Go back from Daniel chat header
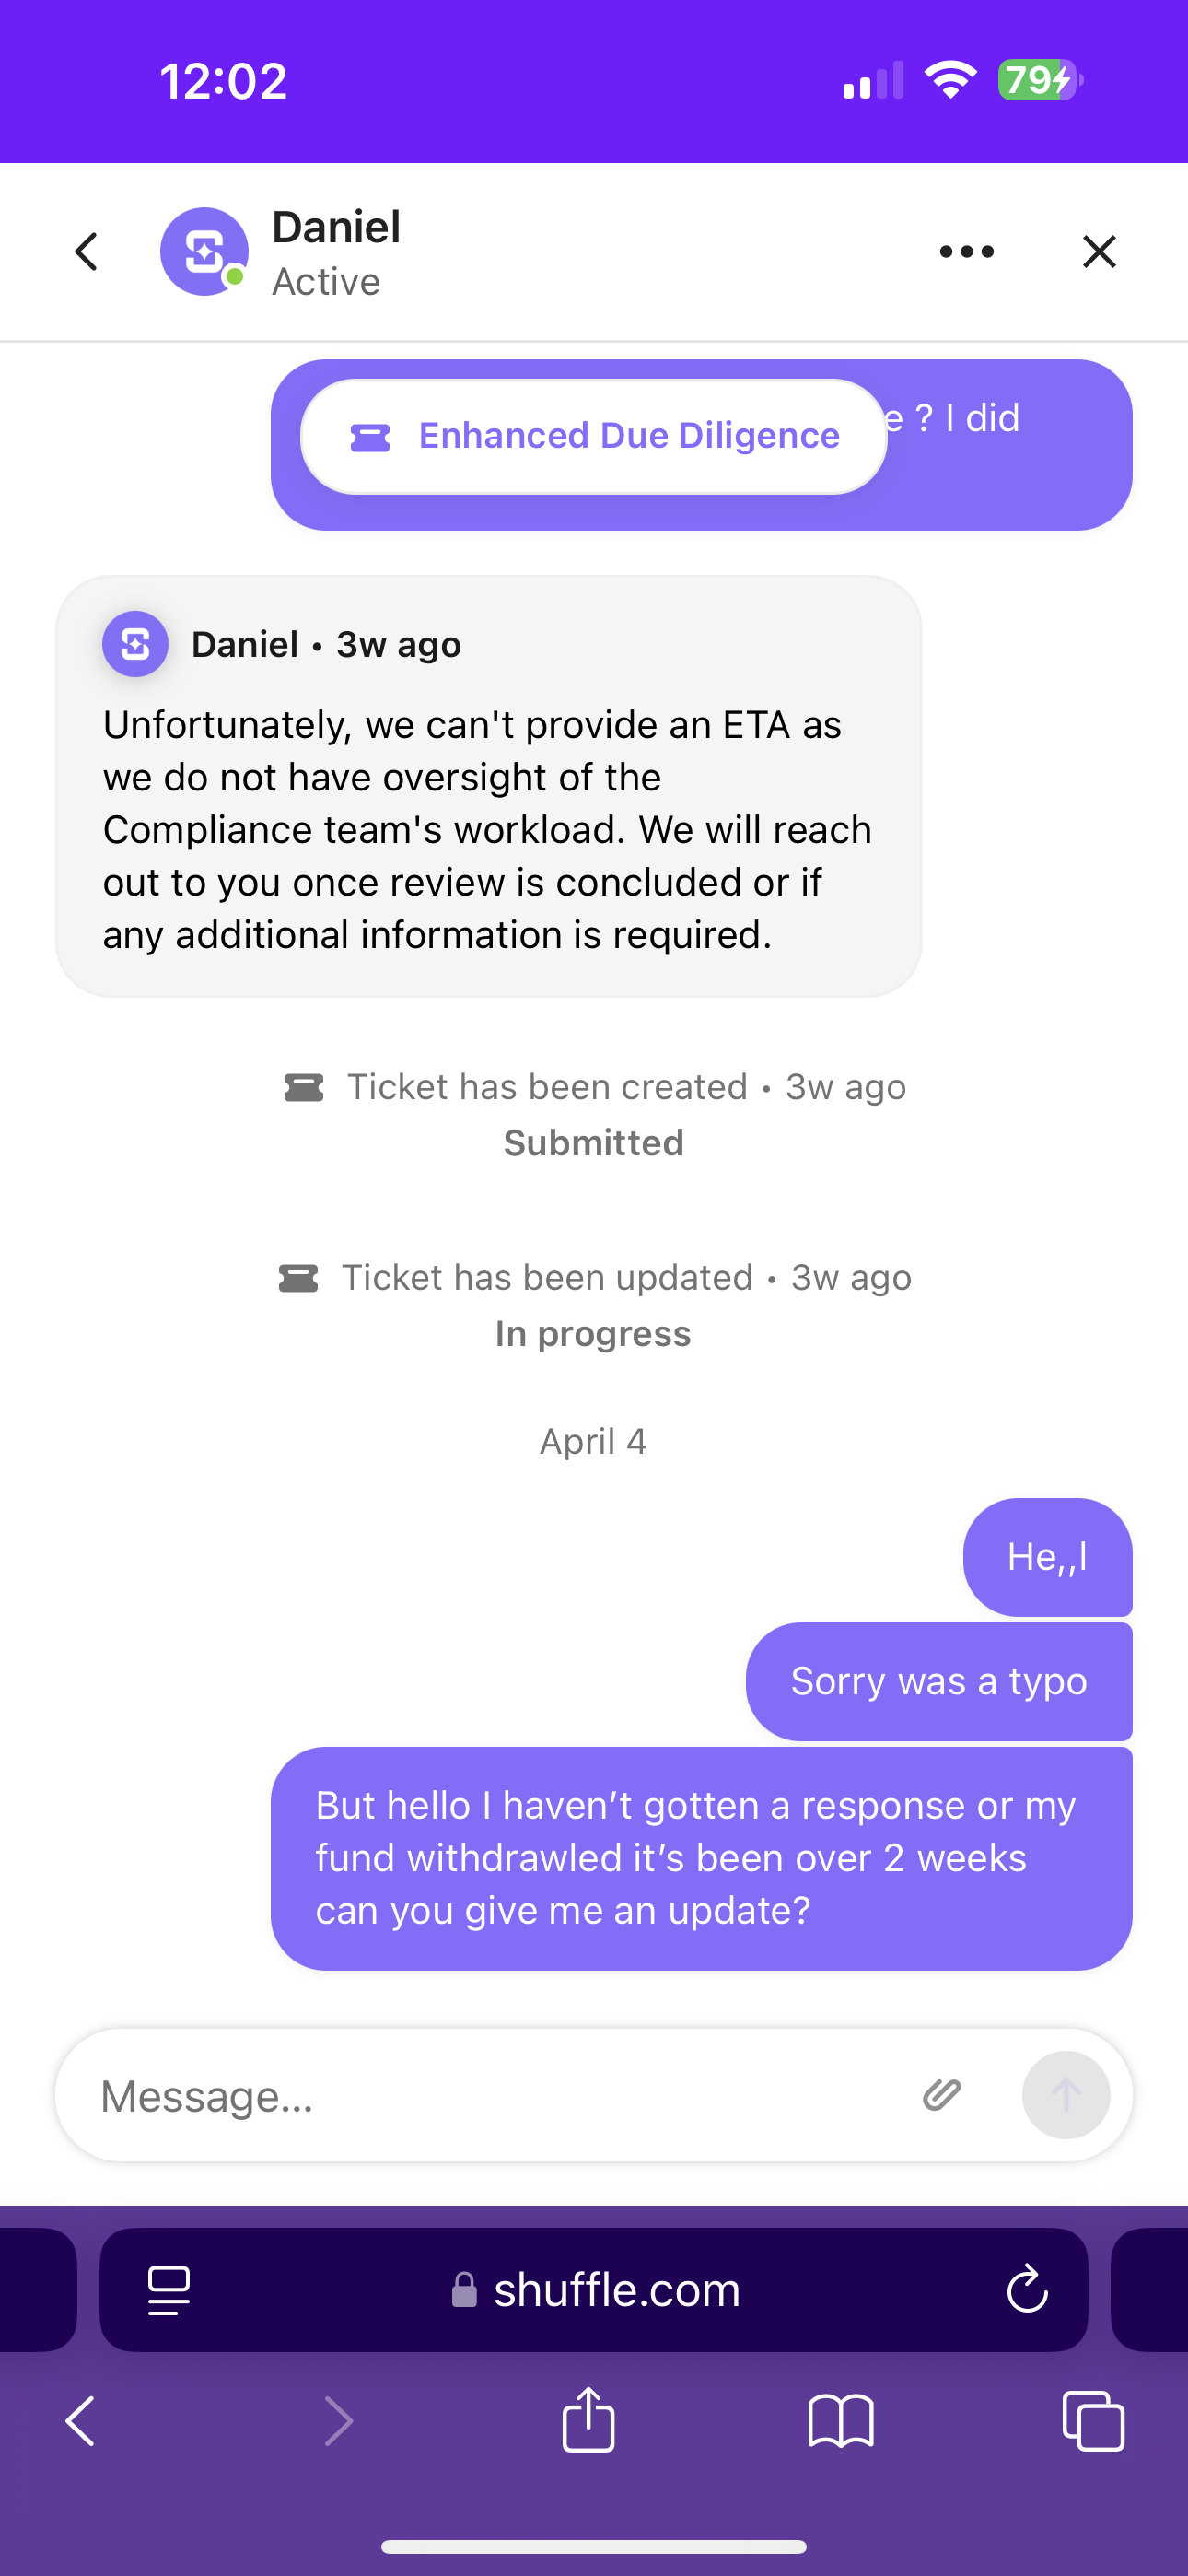The height and width of the screenshot is (2576, 1188). pyautogui.click(x=87, y=252)
